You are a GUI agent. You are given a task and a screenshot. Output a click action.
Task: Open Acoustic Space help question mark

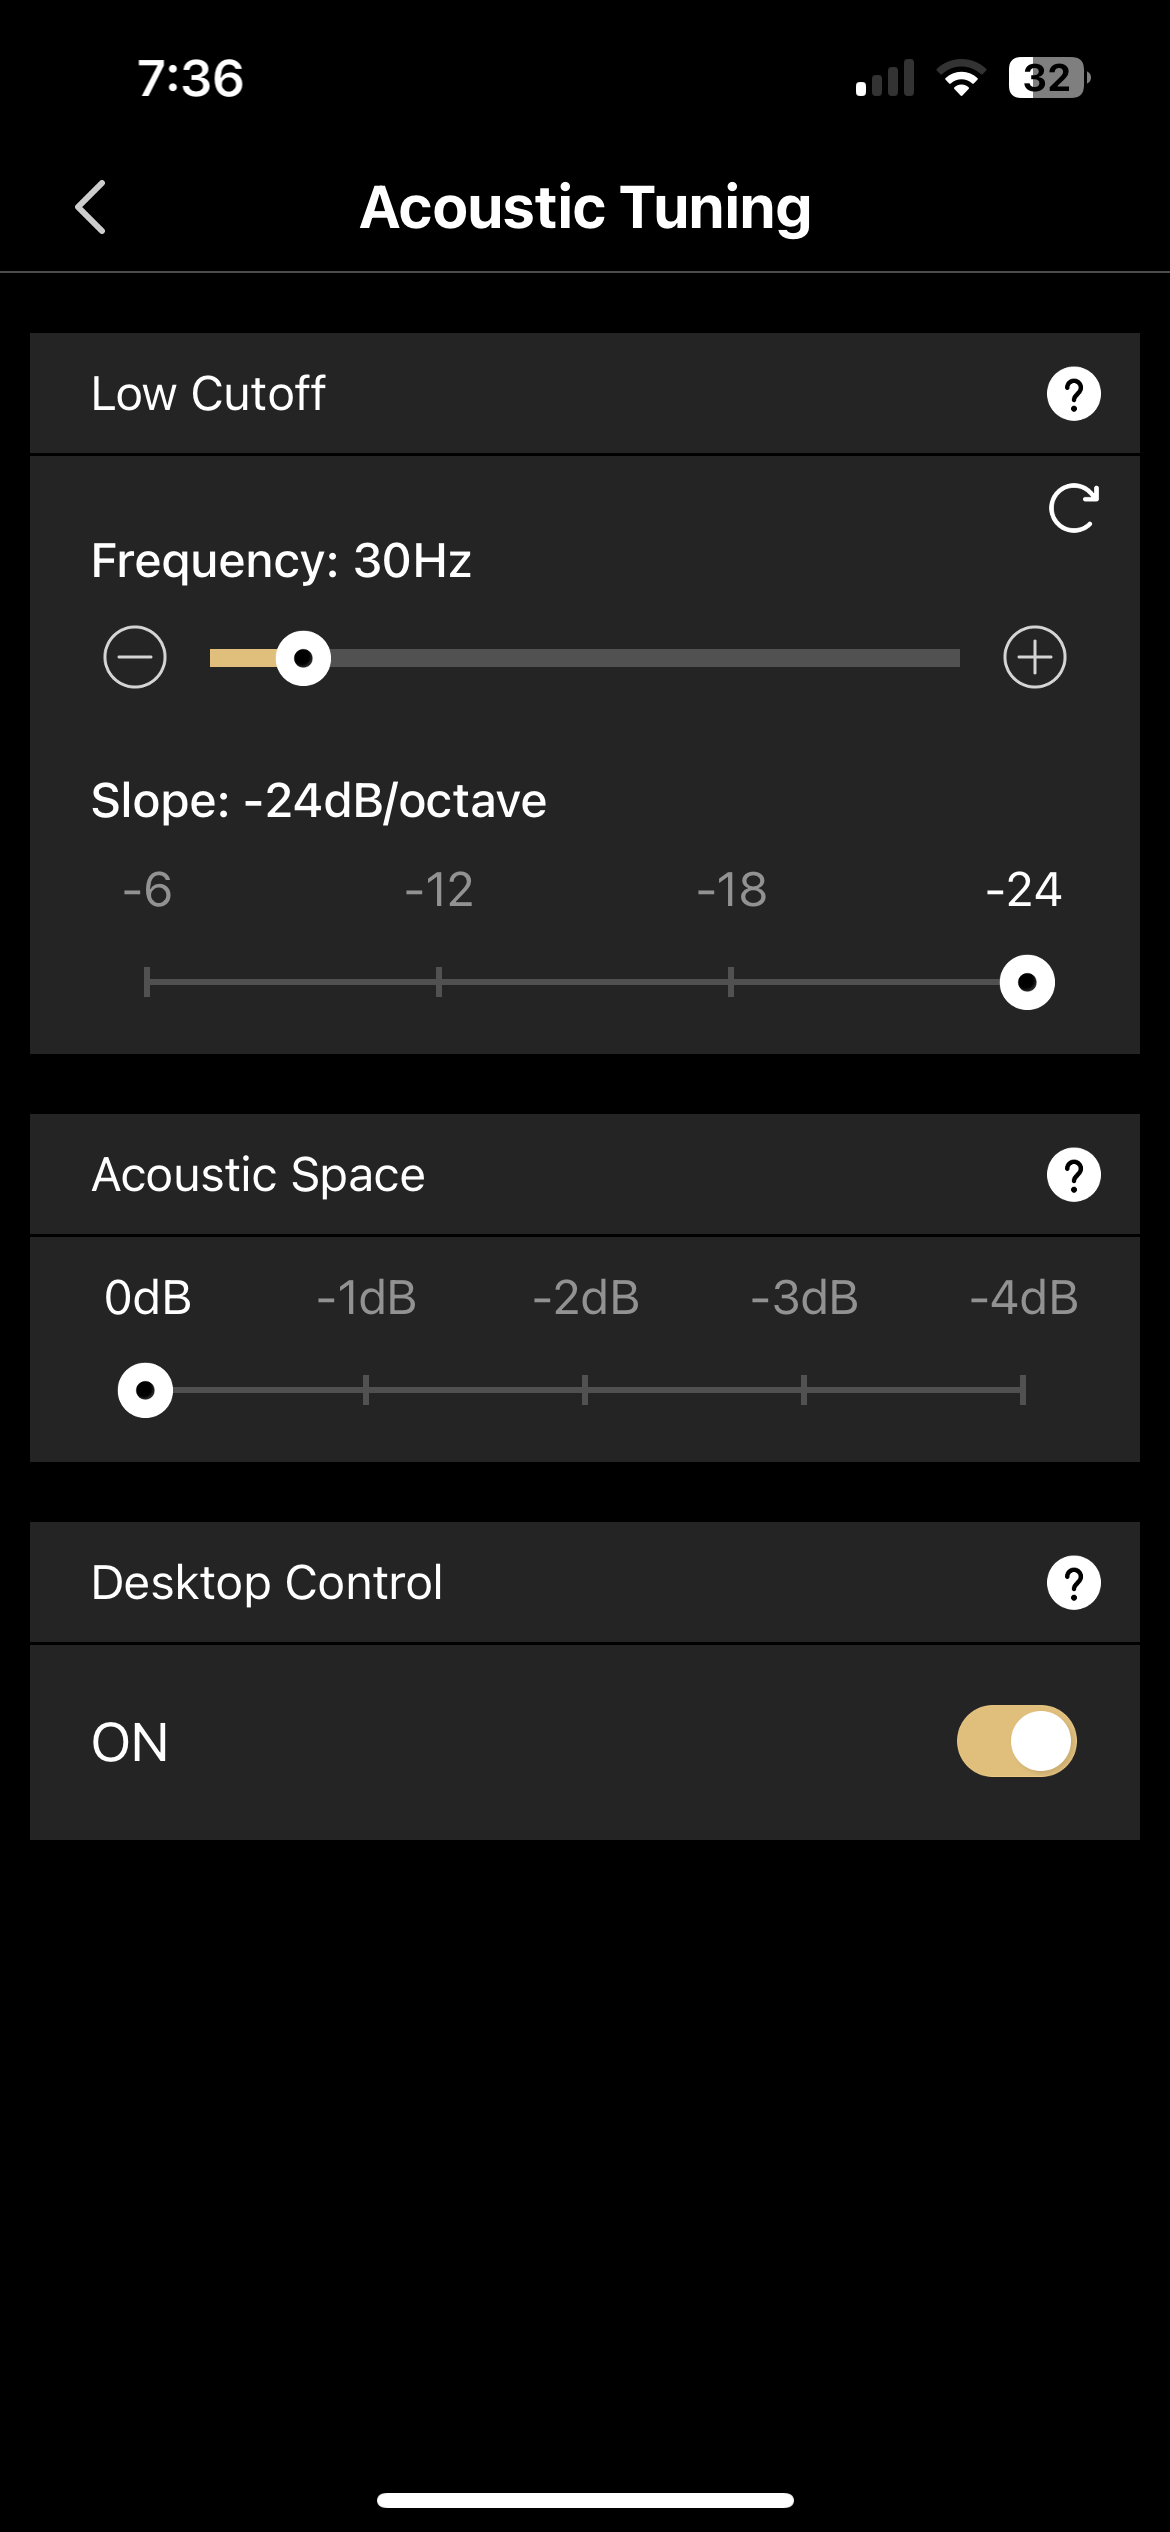1074,1175
